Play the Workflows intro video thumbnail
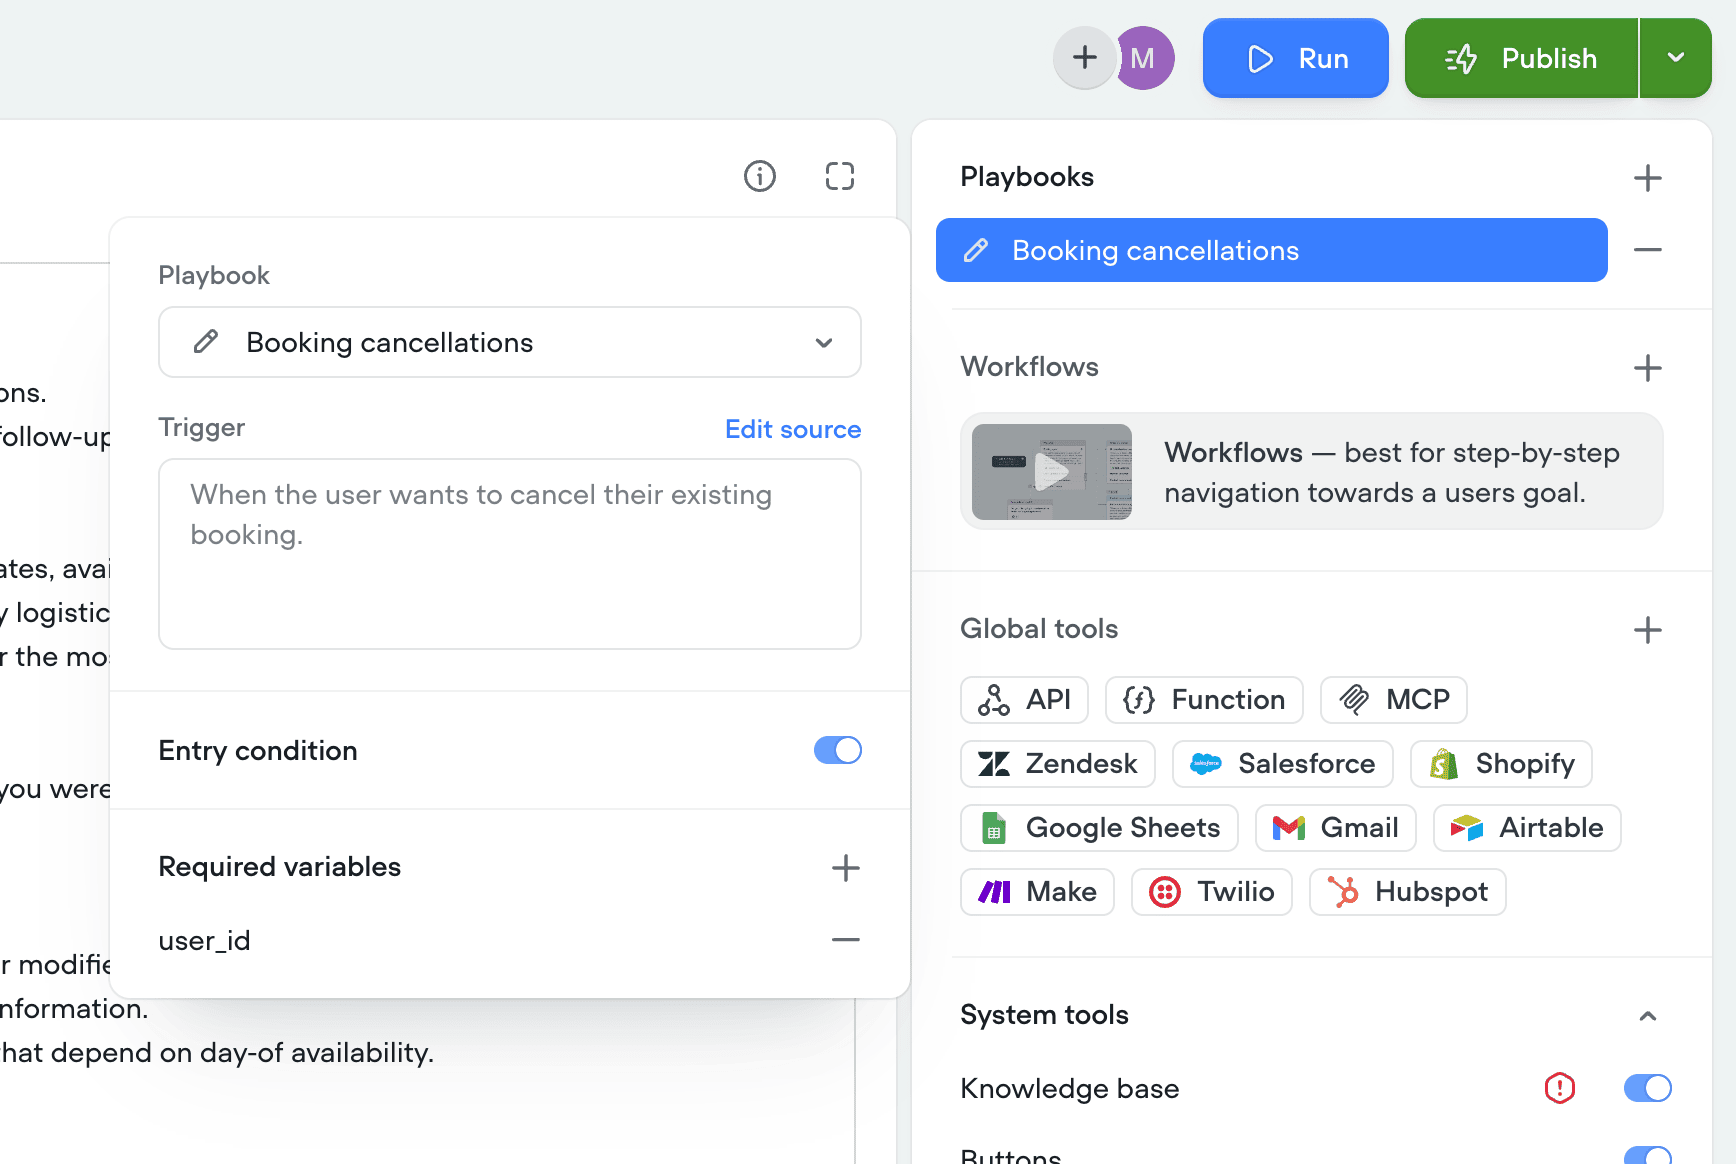 [x=1052, y=472]
